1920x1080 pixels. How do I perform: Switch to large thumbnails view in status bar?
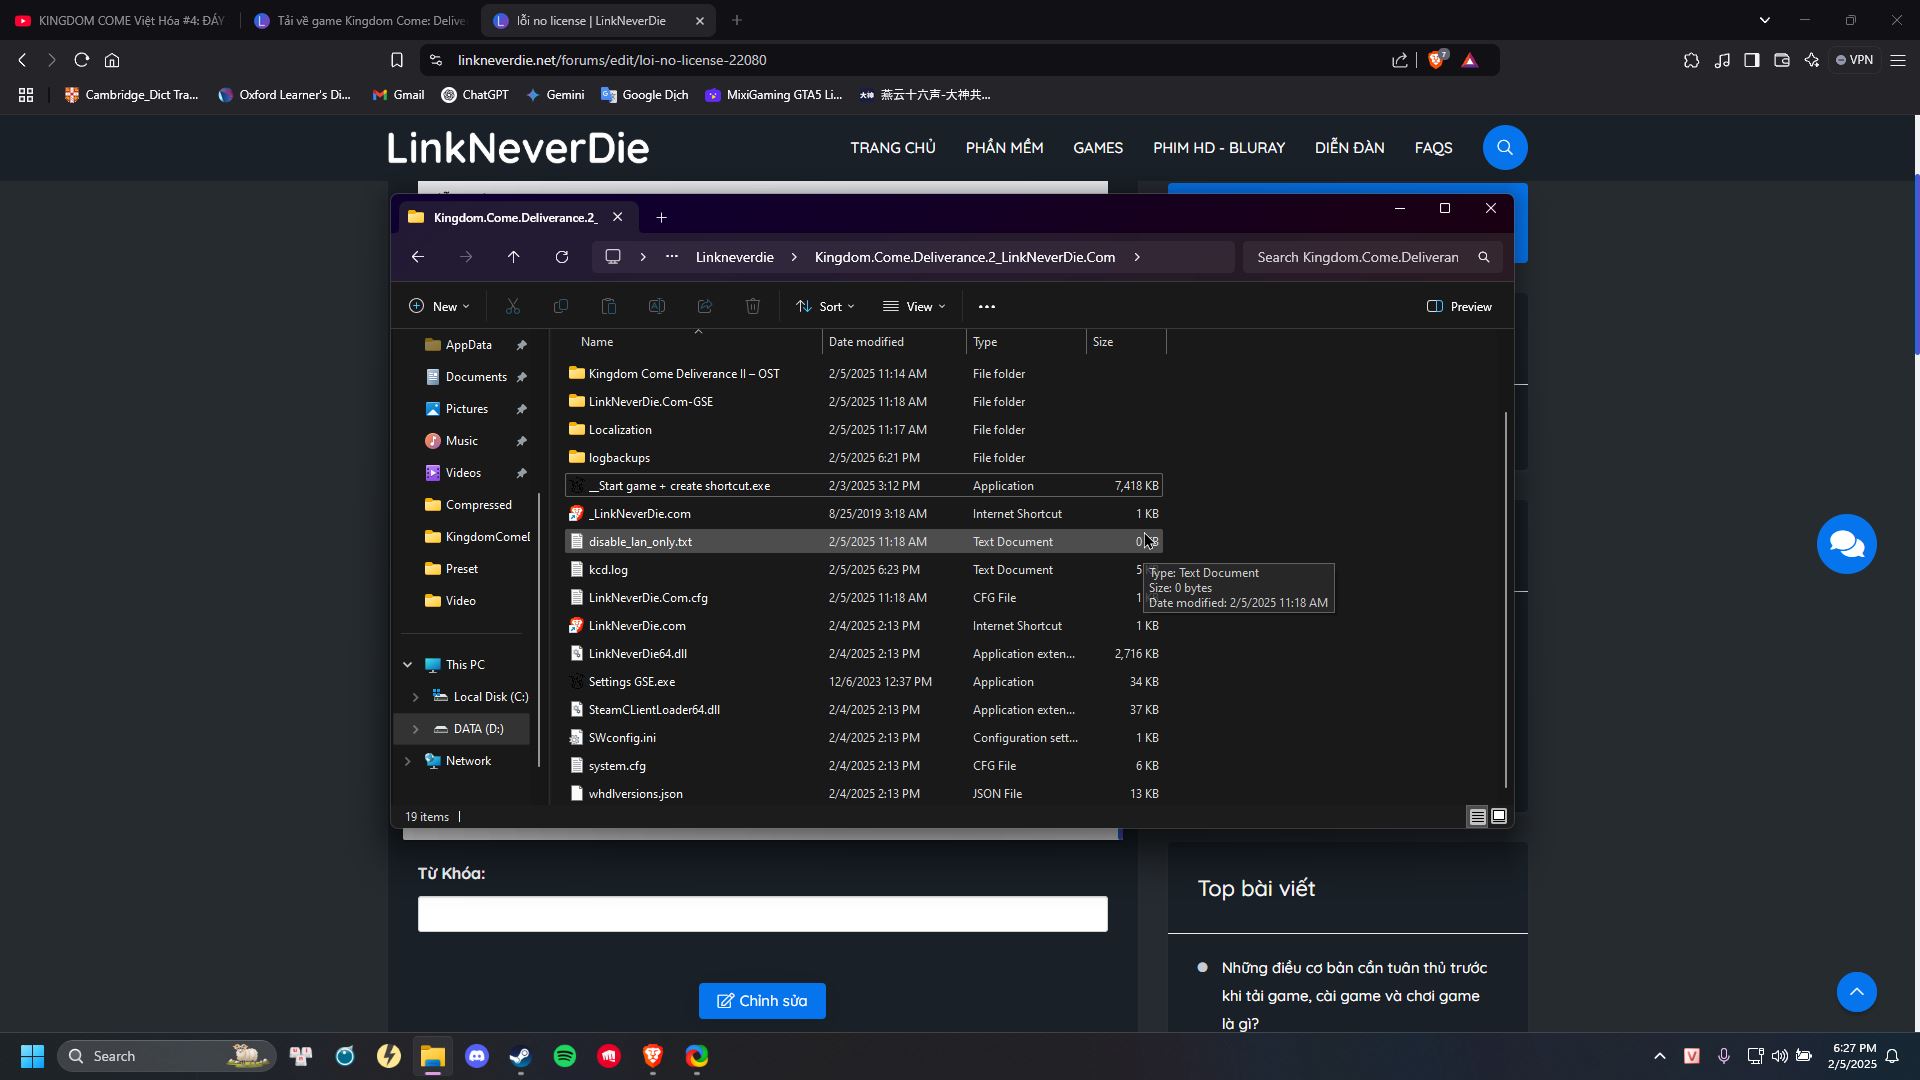pos(1499,817)
